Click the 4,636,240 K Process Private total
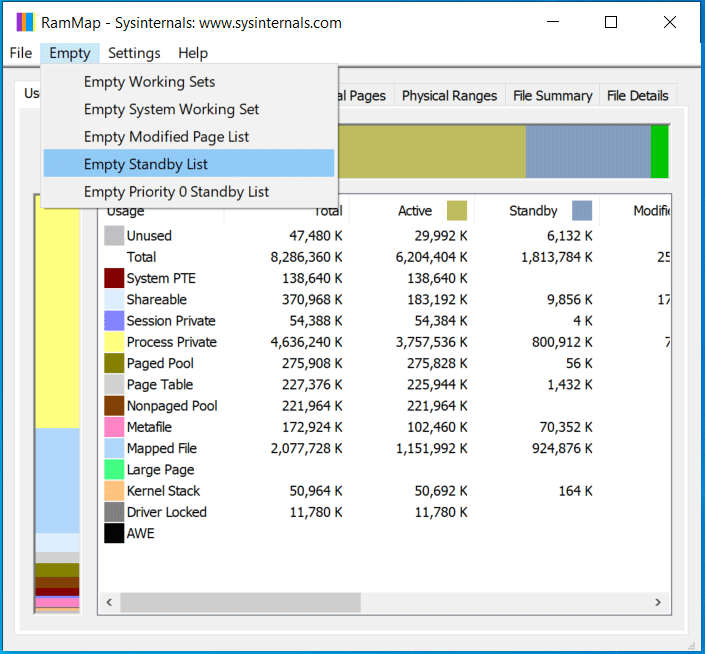The image size is (705, 654). 306,342
